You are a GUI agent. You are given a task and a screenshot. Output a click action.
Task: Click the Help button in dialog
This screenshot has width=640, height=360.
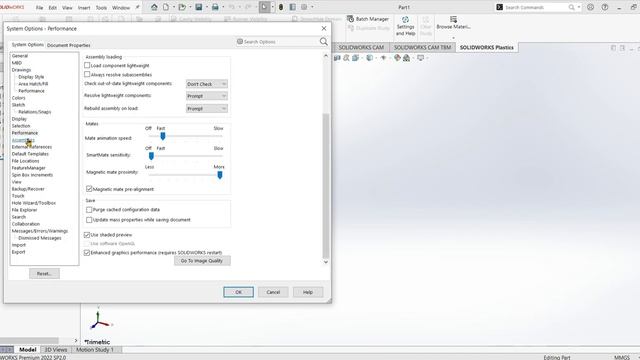308,292
